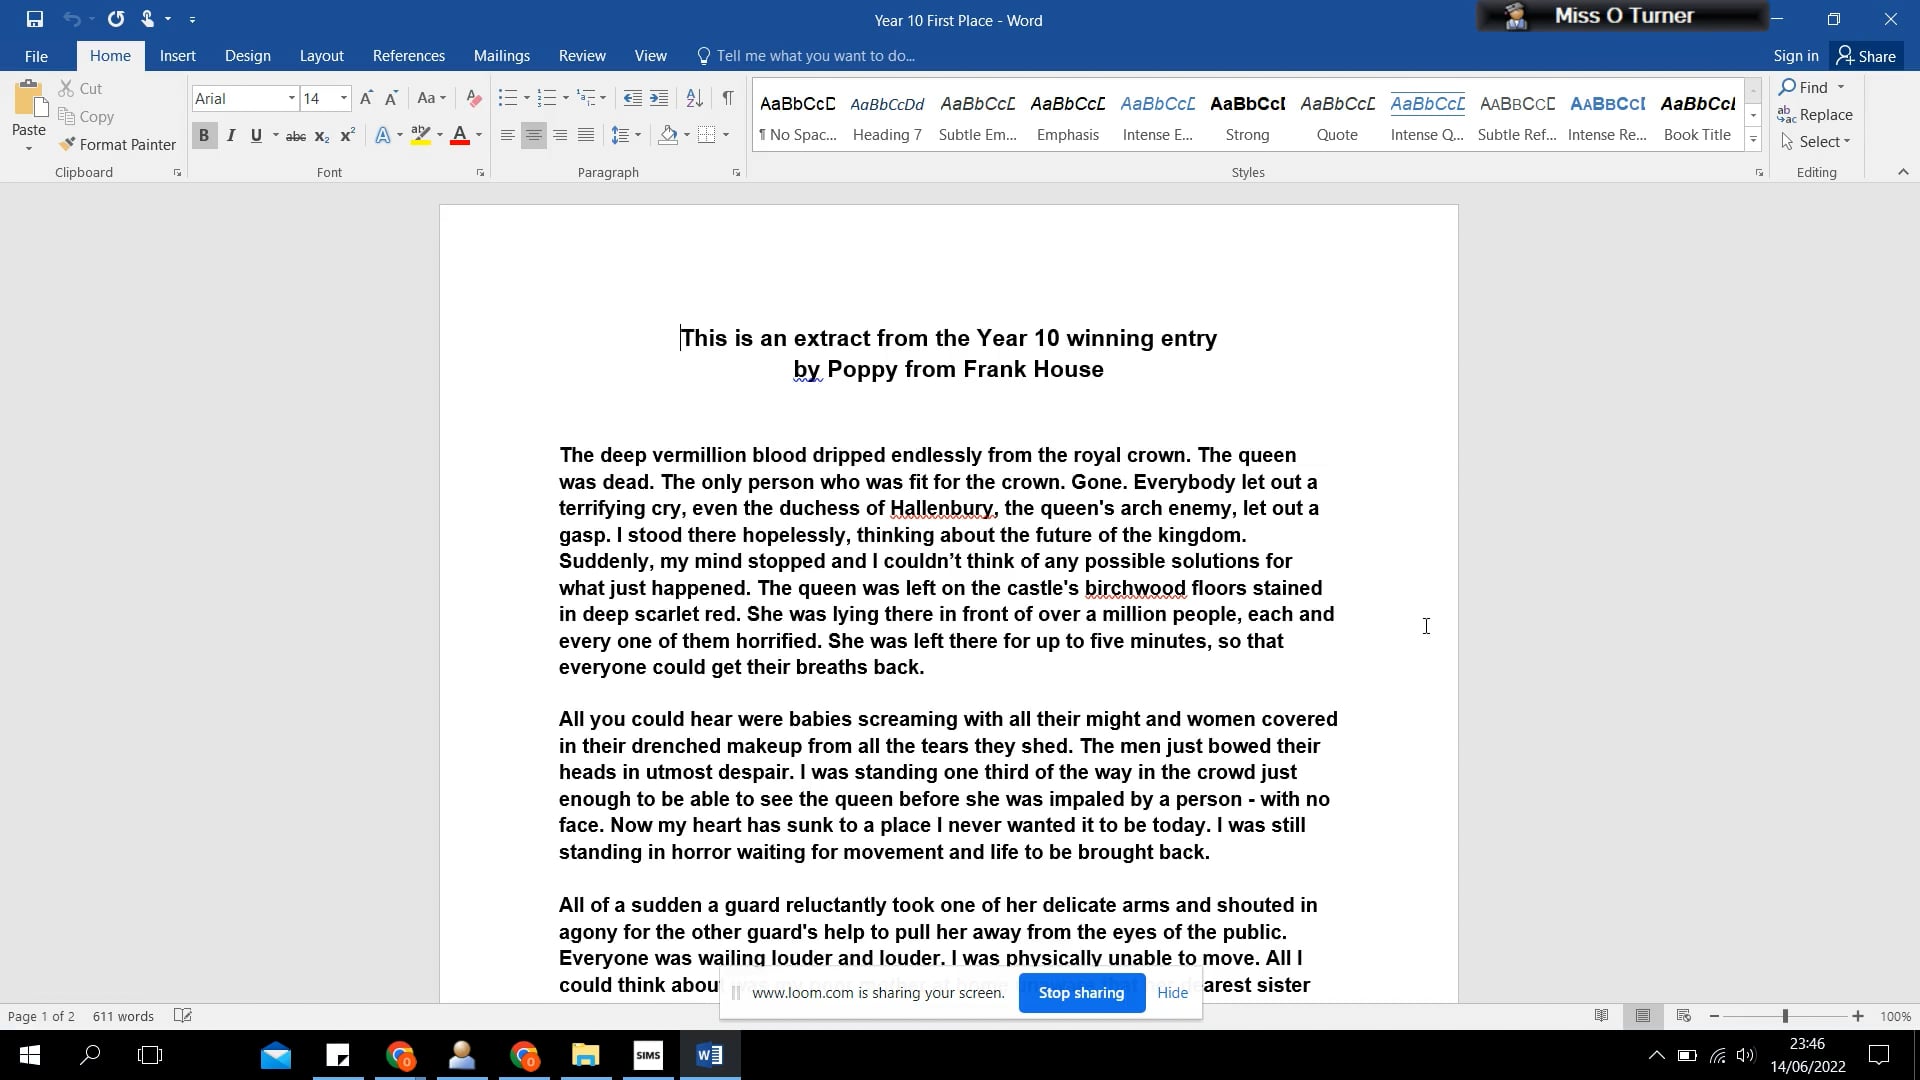Screen dimensions: 1920x1080
Task: Toggle the Show/Hide paragraph marks button
Action: click(728, 98)
